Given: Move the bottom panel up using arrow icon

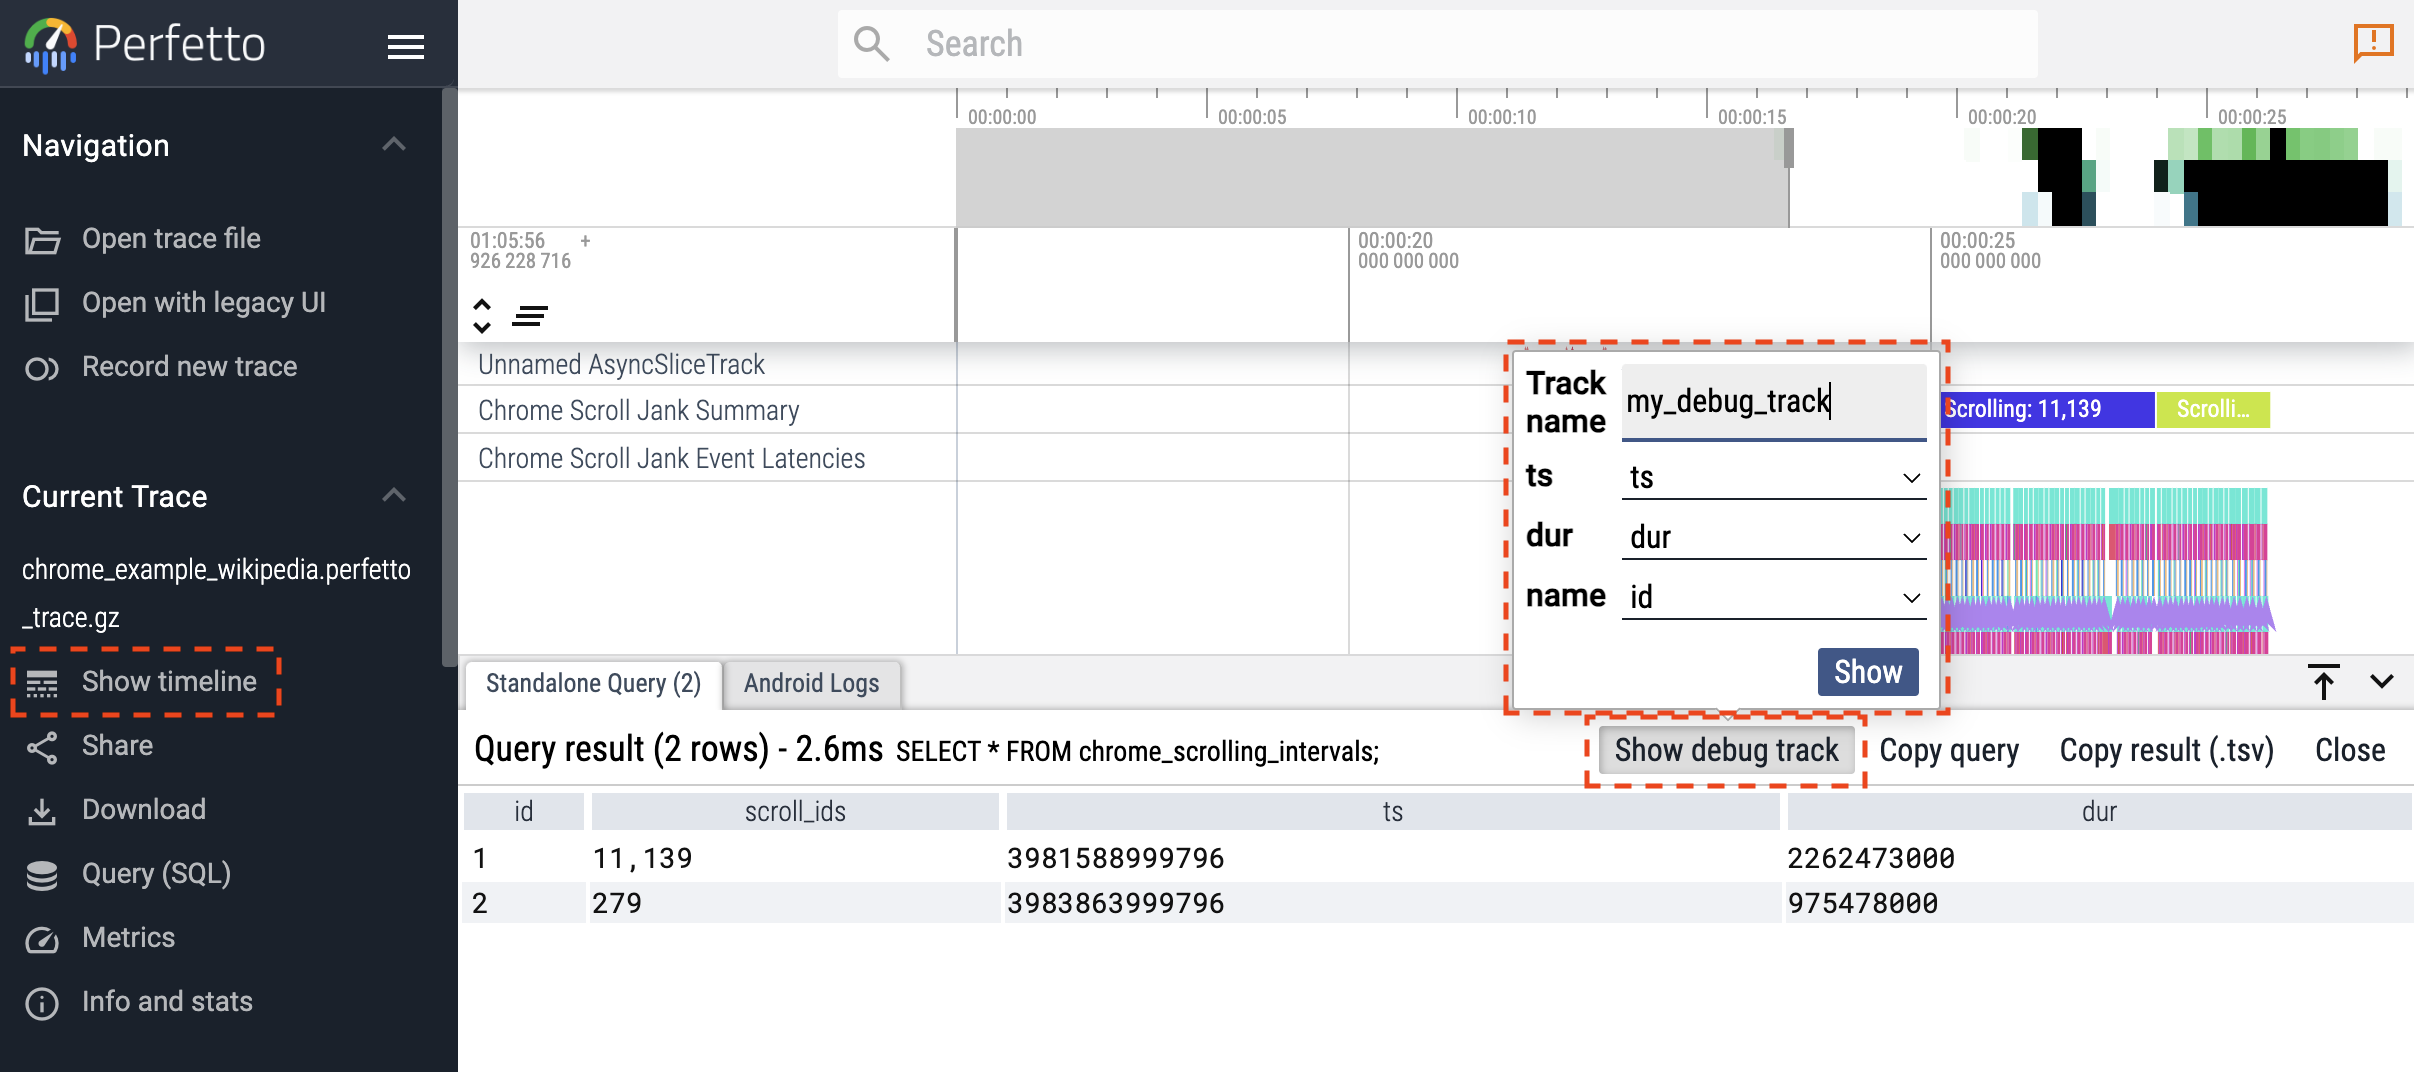Looking at the screenshot, I should coord(2323,682).
